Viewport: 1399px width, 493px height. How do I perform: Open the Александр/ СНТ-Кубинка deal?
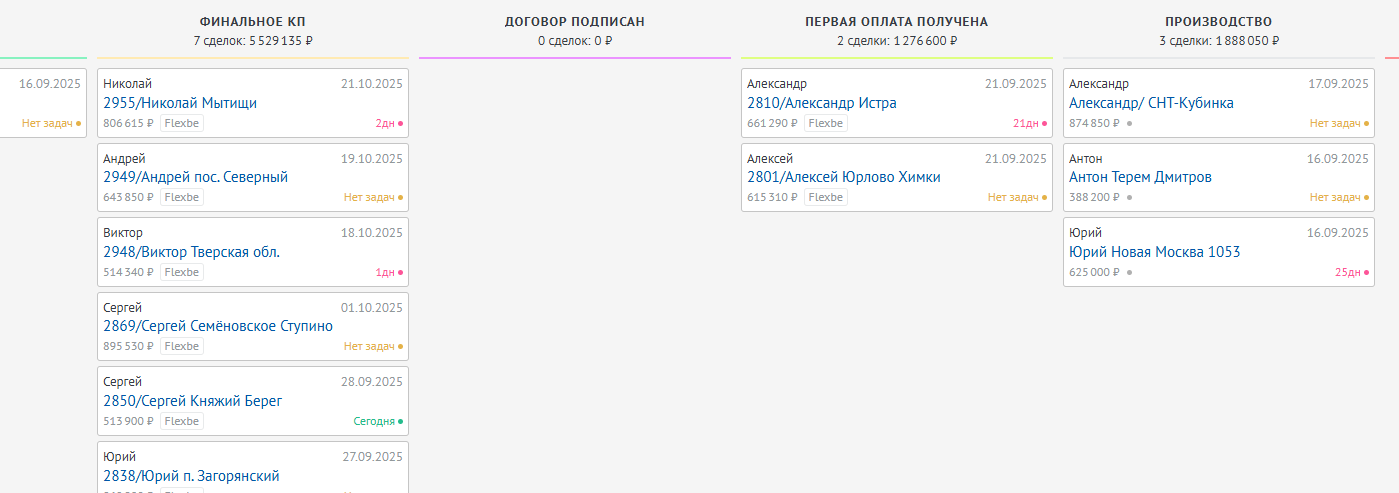click(x=1151, y=103)
